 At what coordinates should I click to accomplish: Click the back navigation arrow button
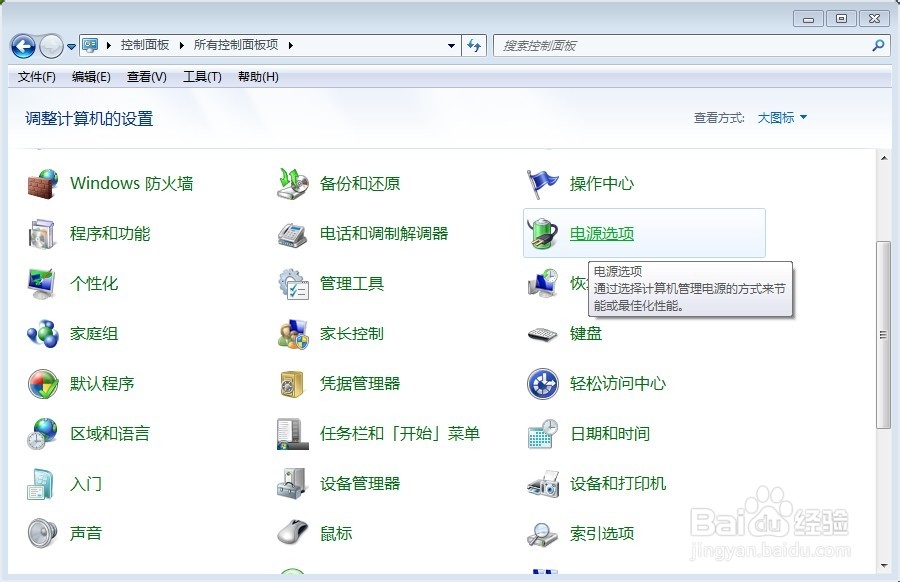tap(22, 45)
